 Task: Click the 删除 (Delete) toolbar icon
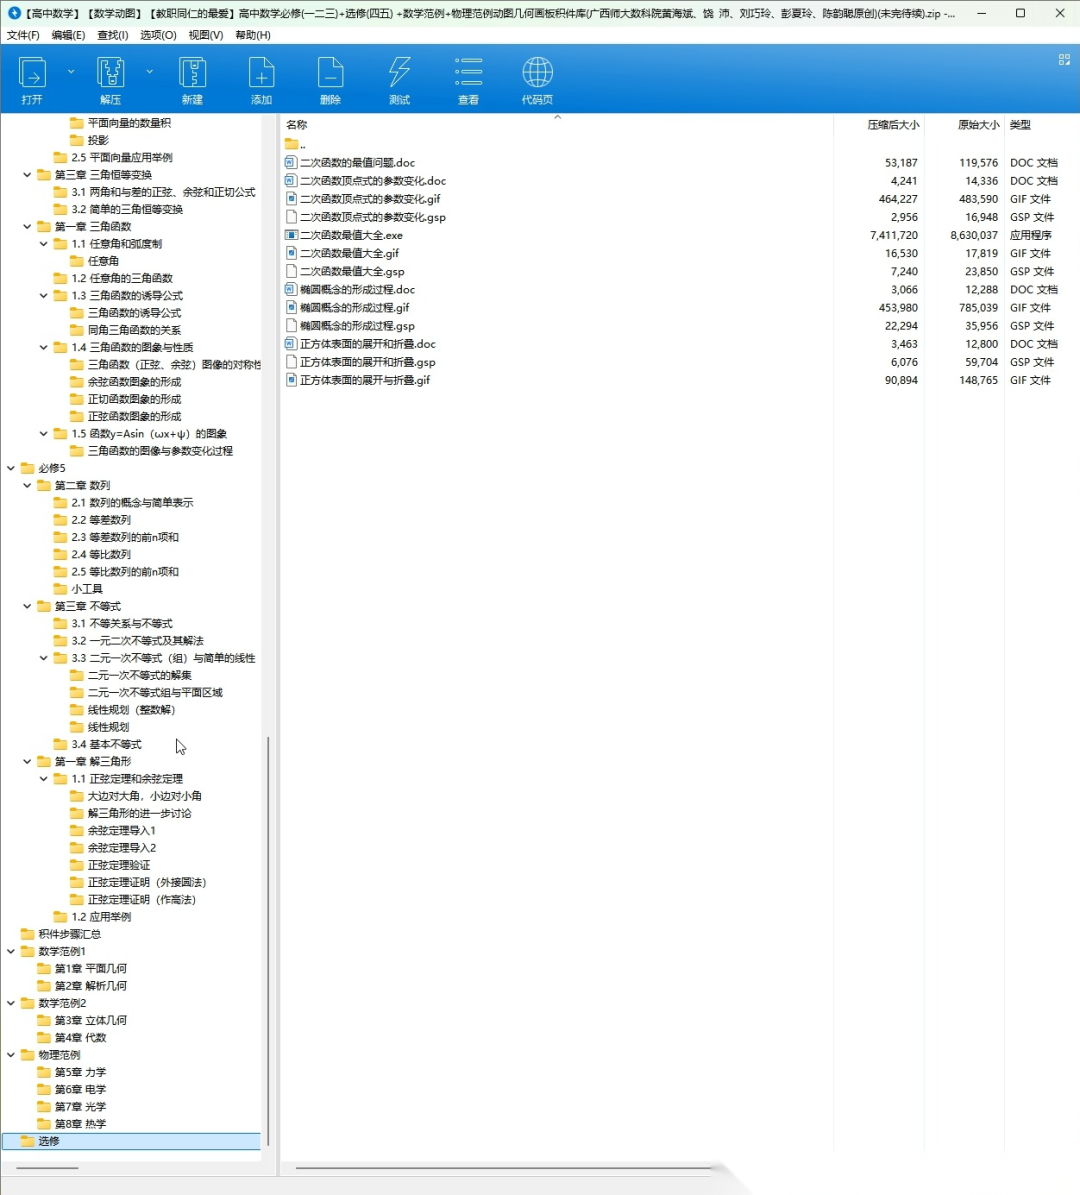coord(330,74)
